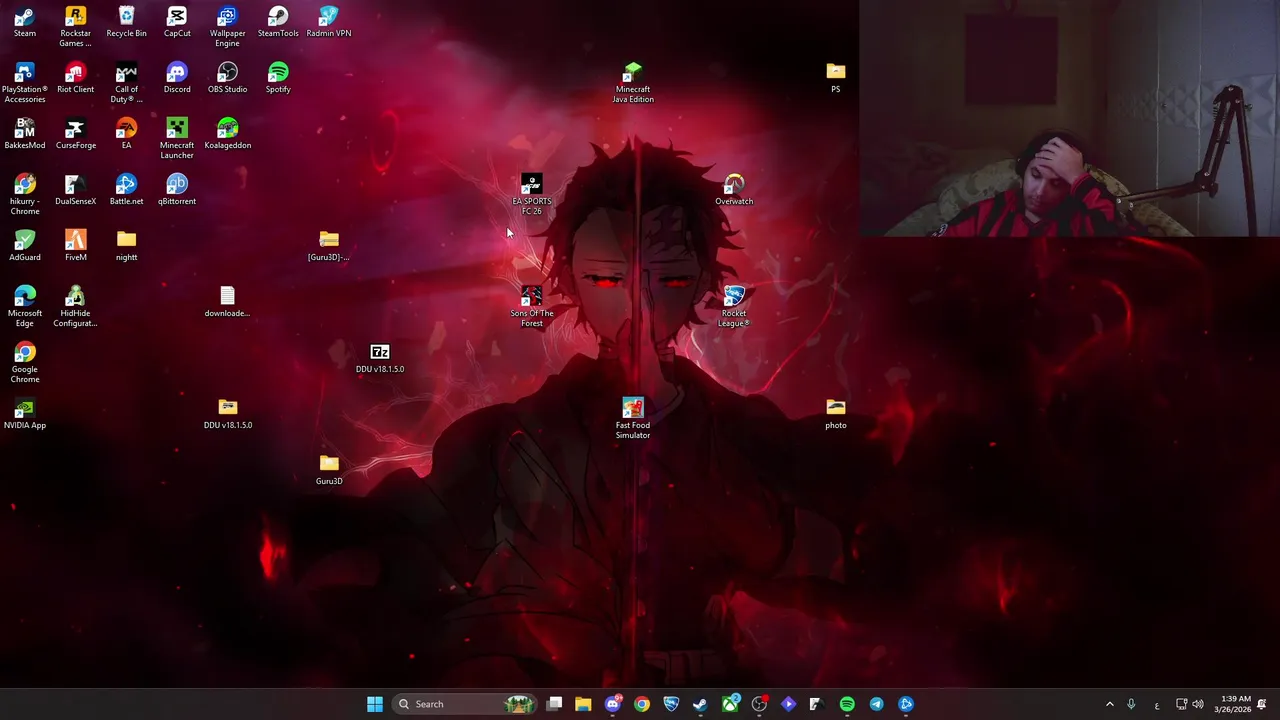Select the Battle.net shortcut

coord(126,191)
